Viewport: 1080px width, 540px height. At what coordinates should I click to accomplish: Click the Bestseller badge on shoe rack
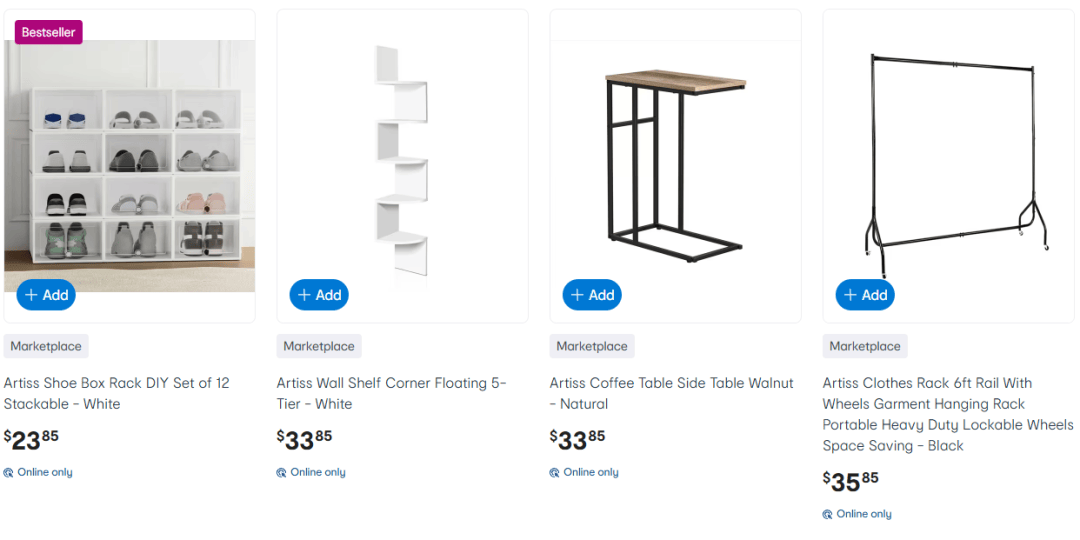(x=49, y=32)
